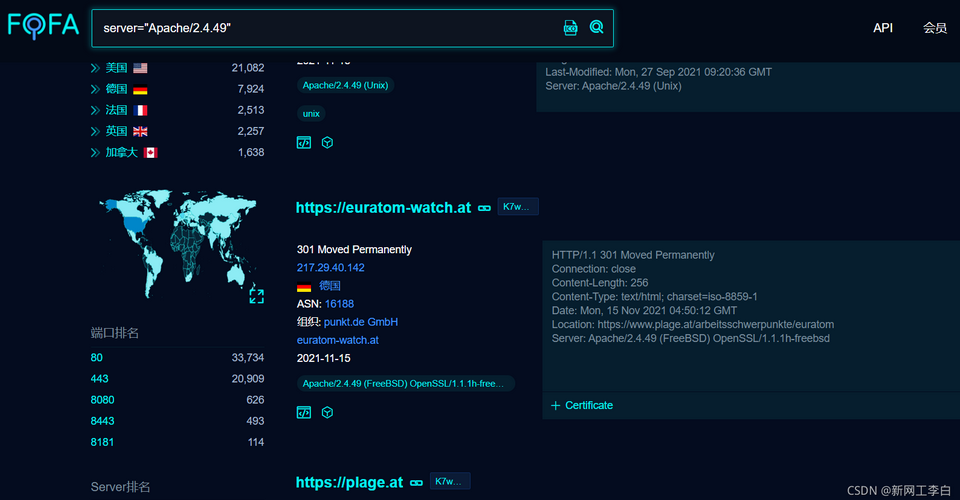The image size is (960, 500).
Task: Filter by port 443
Action: [x=99, y=379]
